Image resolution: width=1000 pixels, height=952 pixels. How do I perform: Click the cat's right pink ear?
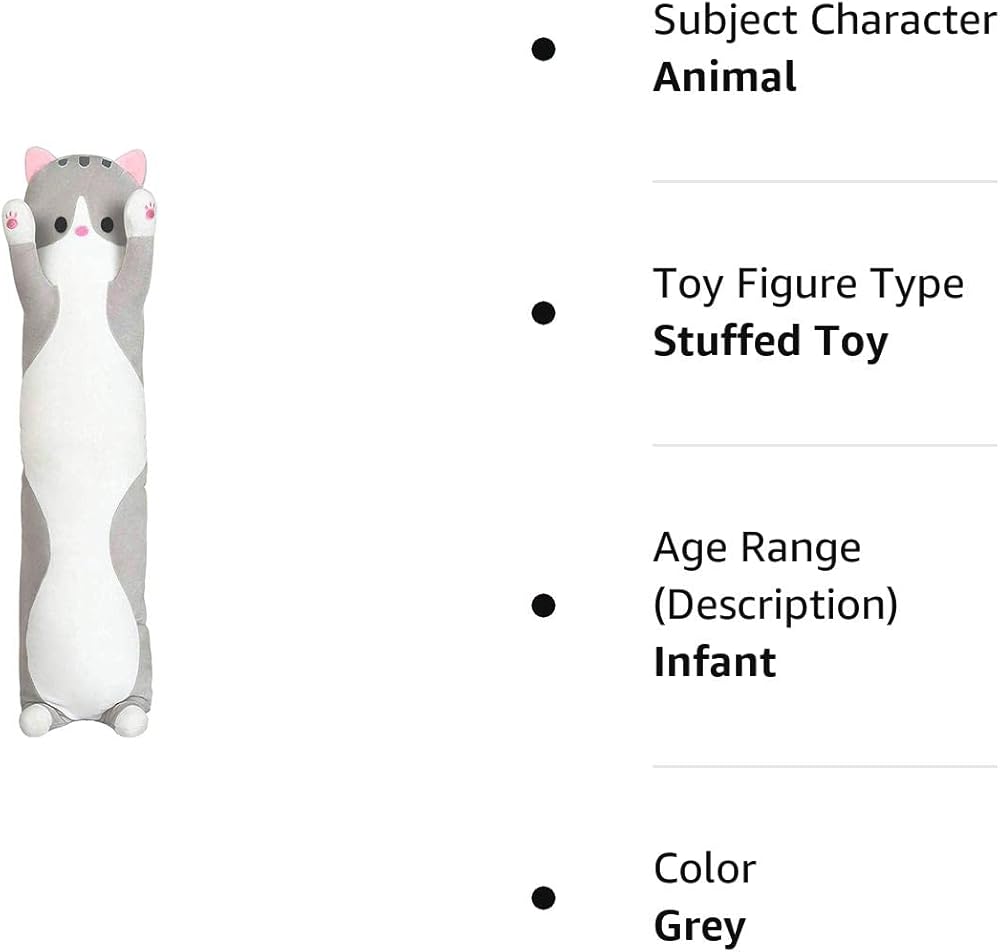point(132,164)
